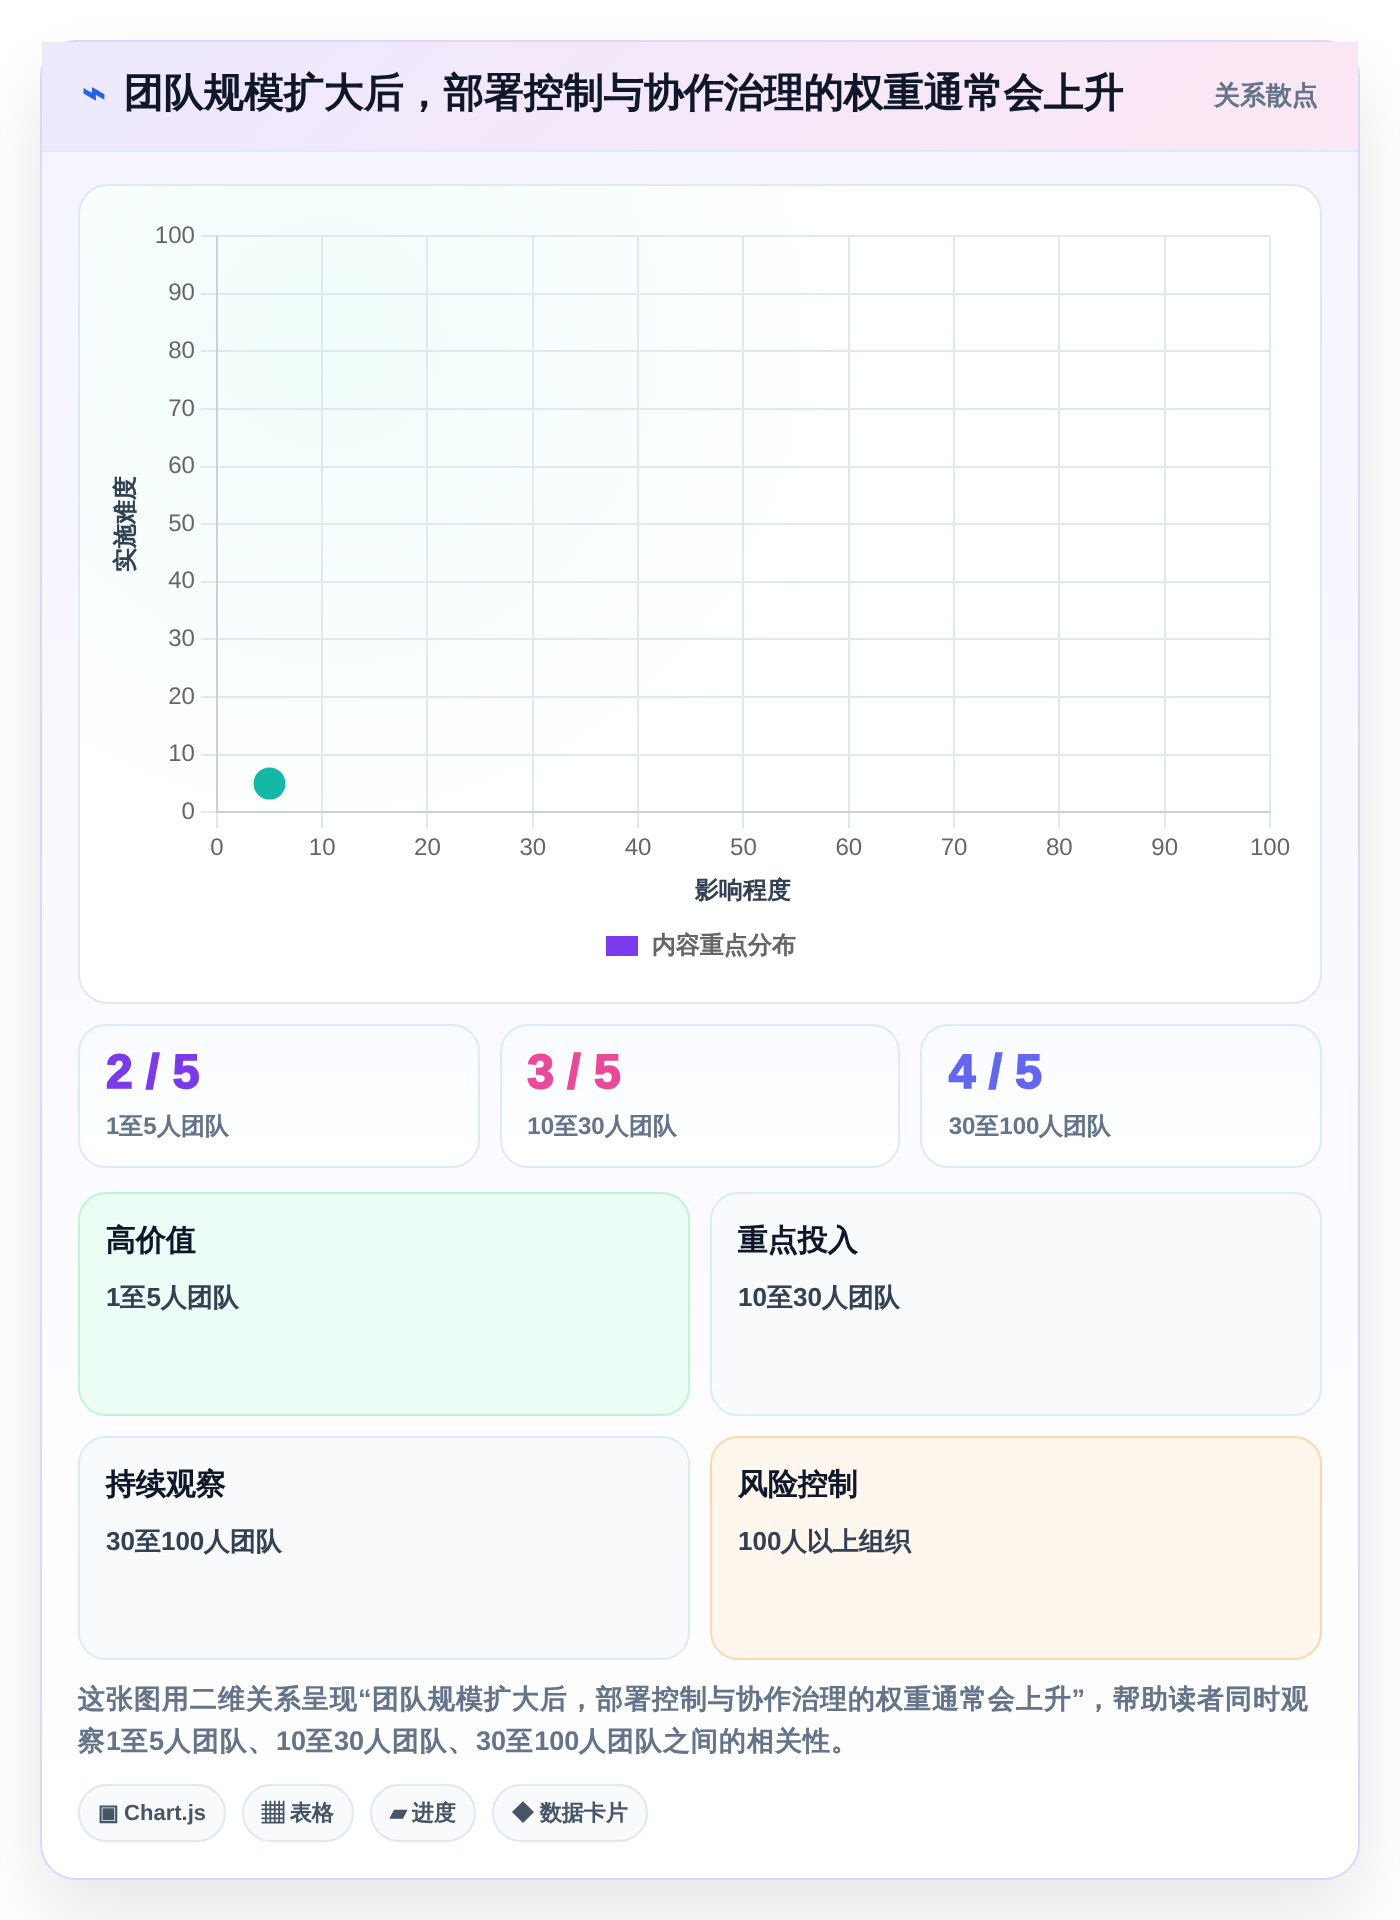Click the 内容重点分布 legend label
This screenshot has width=1400, height=1920.
pyautogui.click(x=723, y=946)
